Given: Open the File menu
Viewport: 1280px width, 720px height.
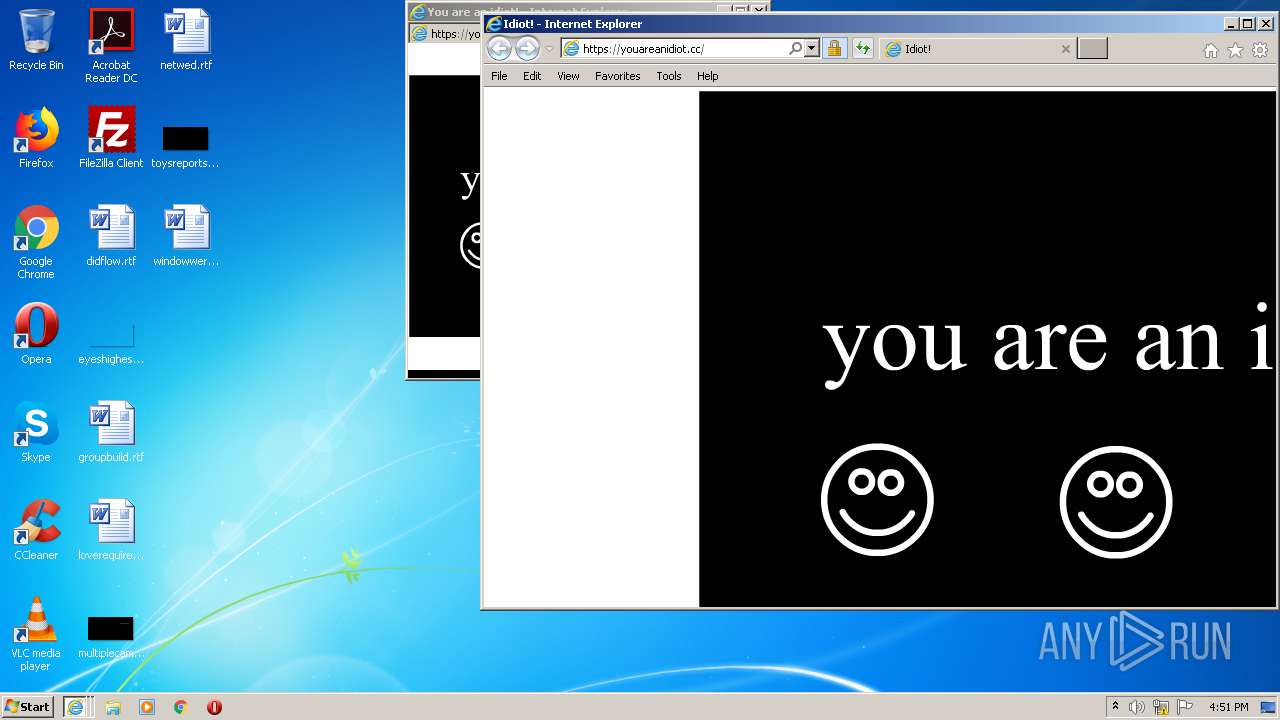Looking at the screenshot, I should pyautogui.click(x=499, y=76).
